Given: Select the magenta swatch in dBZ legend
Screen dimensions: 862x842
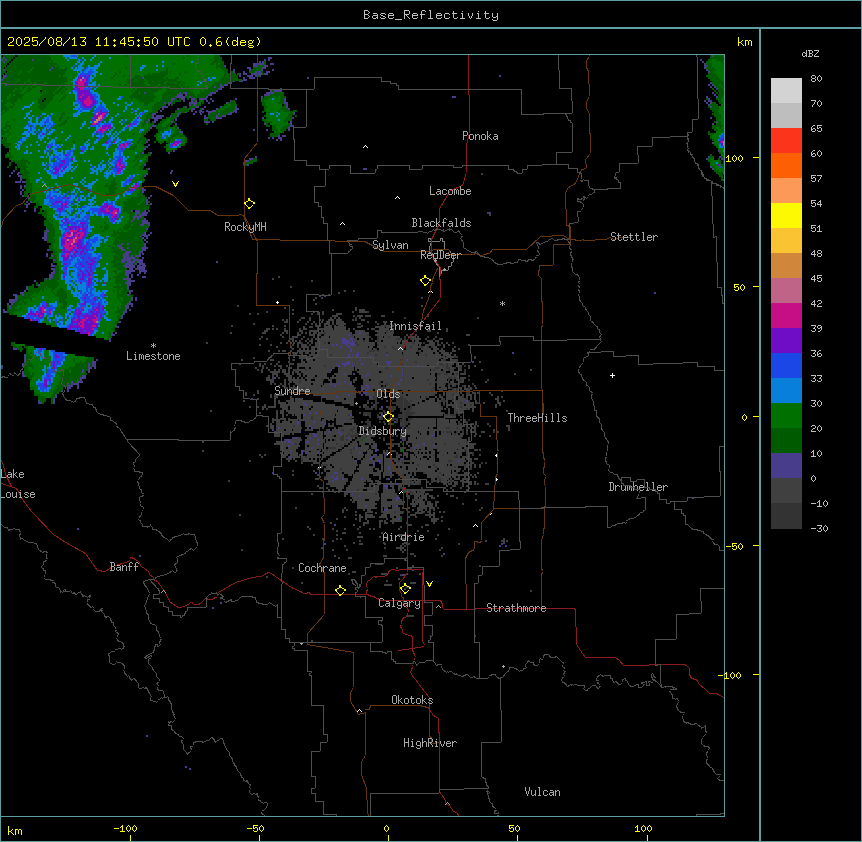Looking at the screenshot, I should [x=786, y=315].
